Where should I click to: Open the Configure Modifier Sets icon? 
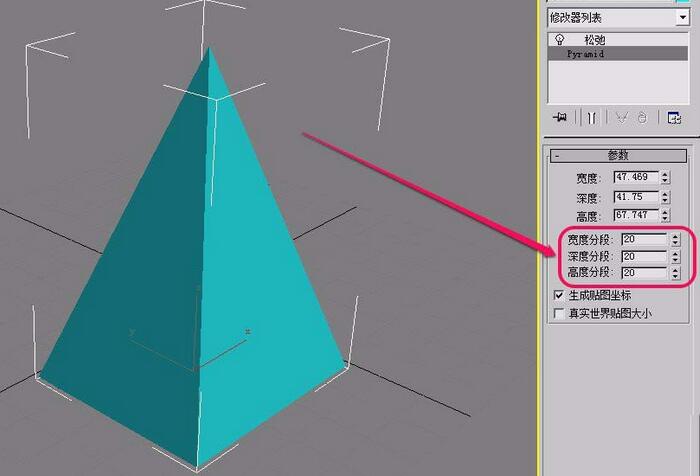[674, 118]
